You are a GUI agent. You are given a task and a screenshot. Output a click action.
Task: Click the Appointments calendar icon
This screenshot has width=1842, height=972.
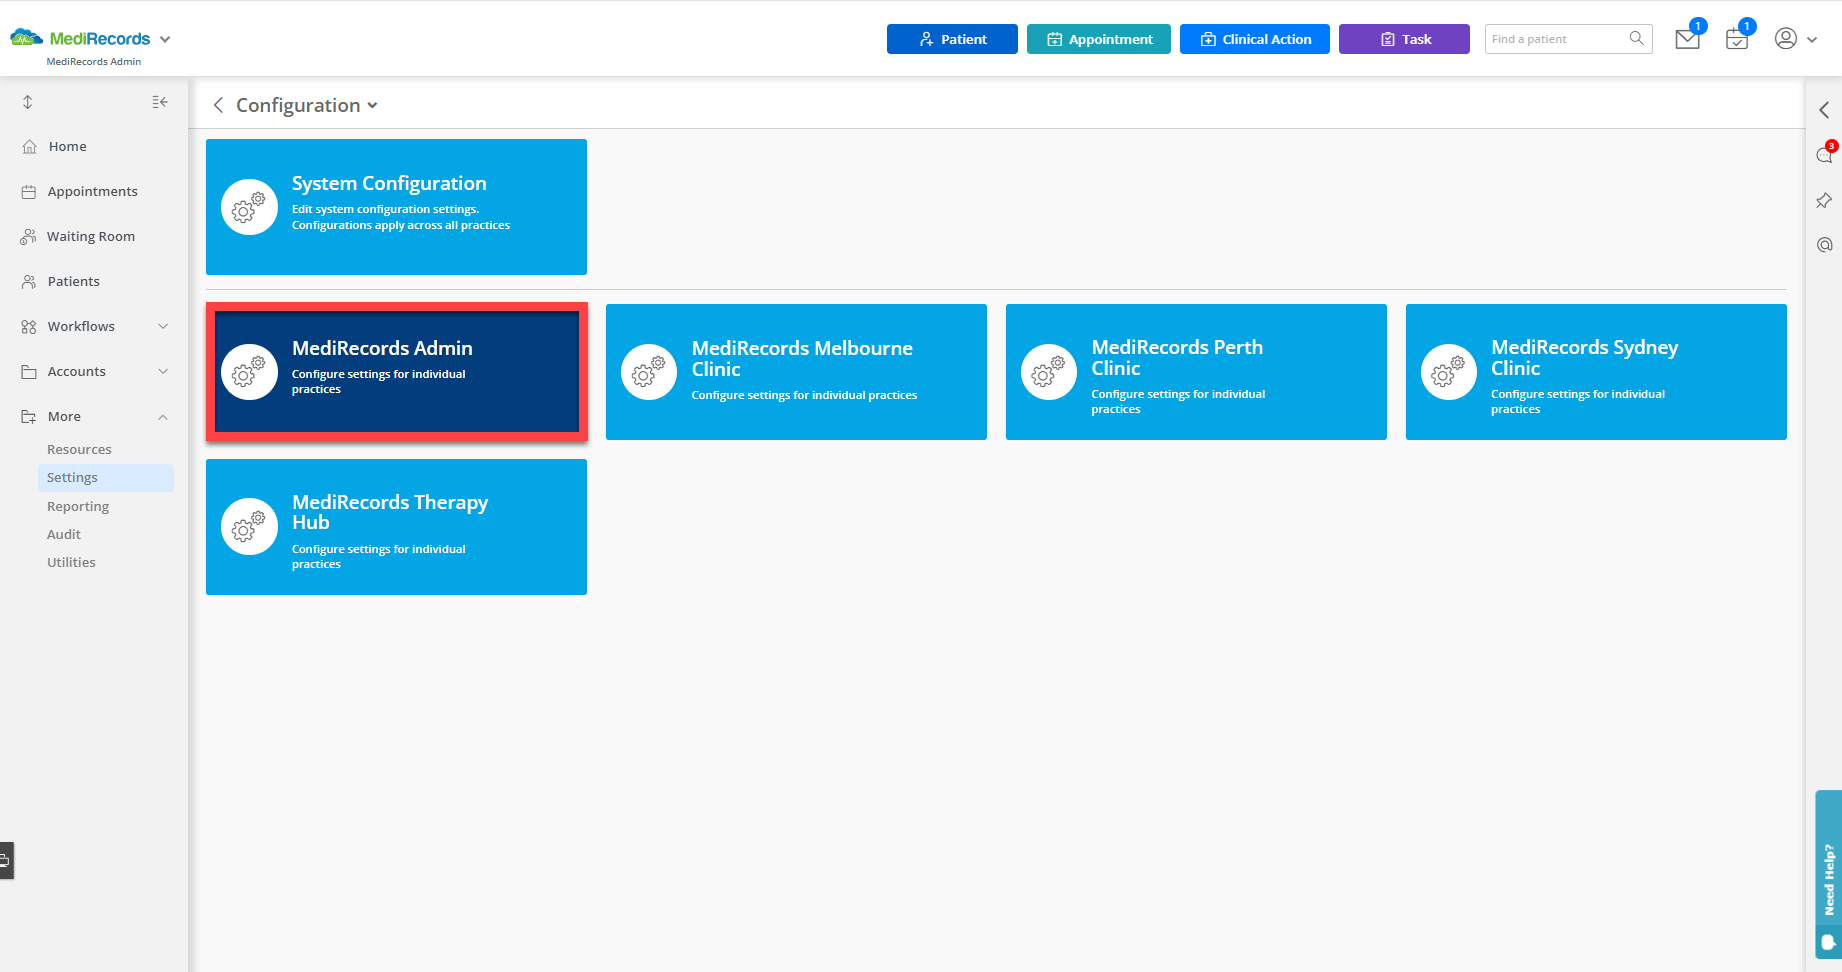(29, 191)
